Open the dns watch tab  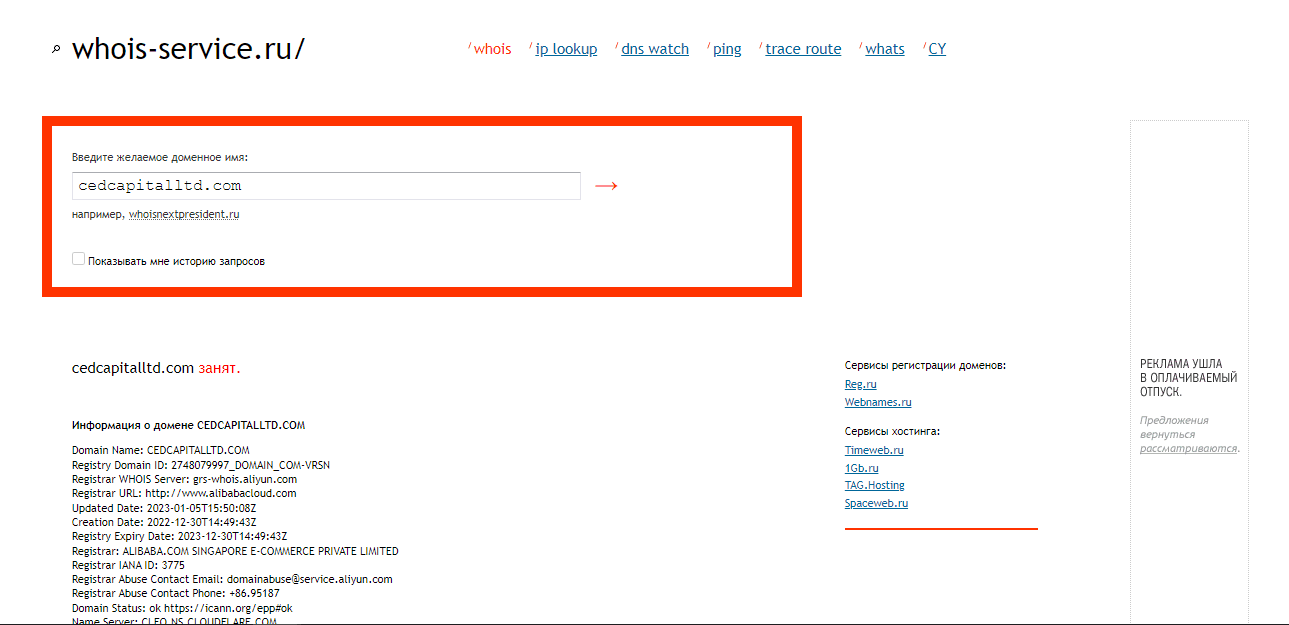coord(655,49)
